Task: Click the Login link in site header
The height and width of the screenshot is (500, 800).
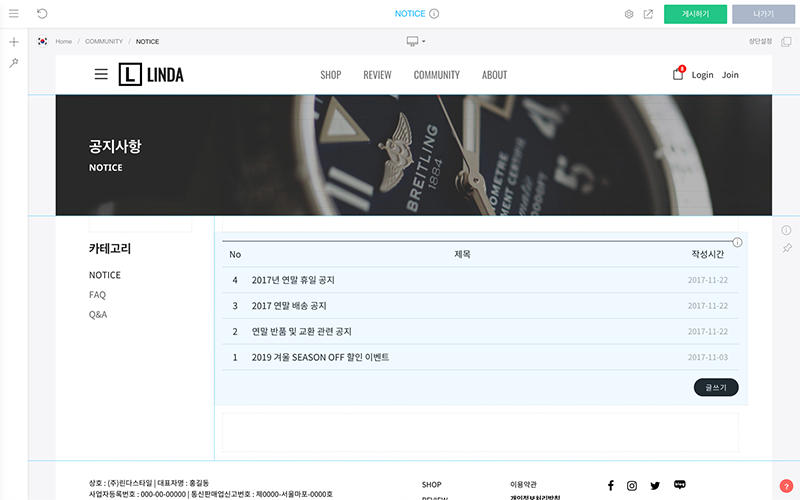Action: click(702, 75)
